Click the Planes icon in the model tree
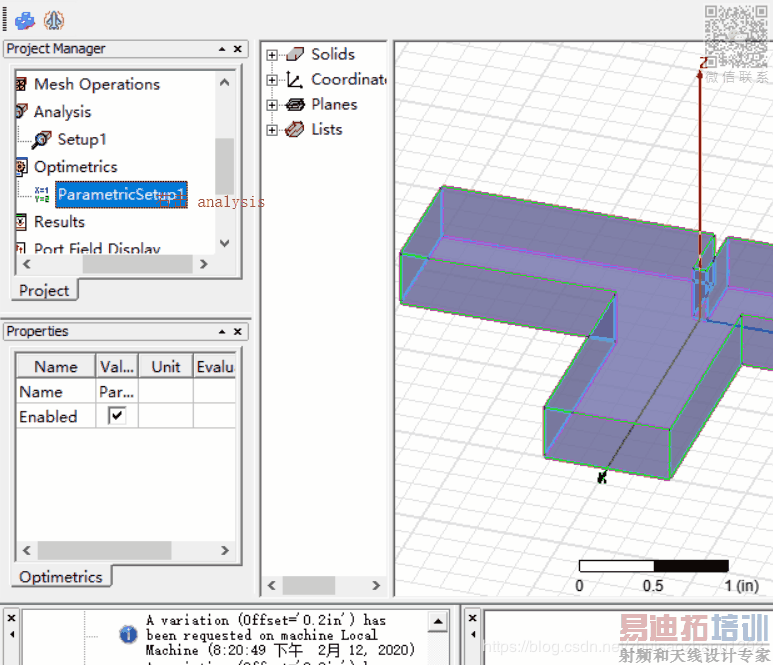 click(295, 105)
